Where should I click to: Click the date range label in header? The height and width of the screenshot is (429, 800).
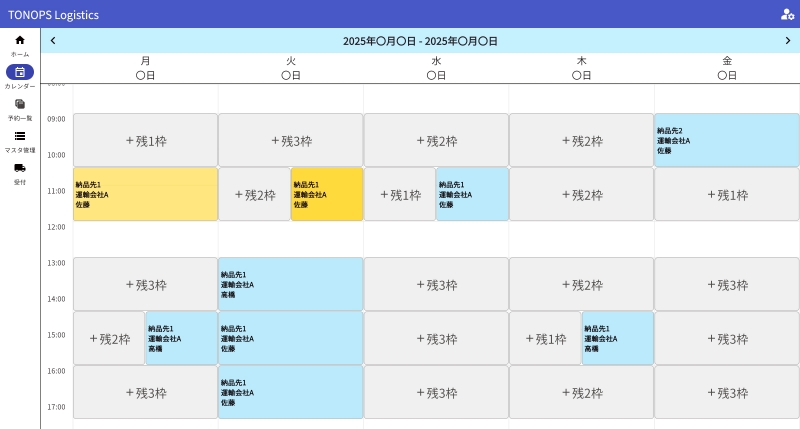point(420,41)
